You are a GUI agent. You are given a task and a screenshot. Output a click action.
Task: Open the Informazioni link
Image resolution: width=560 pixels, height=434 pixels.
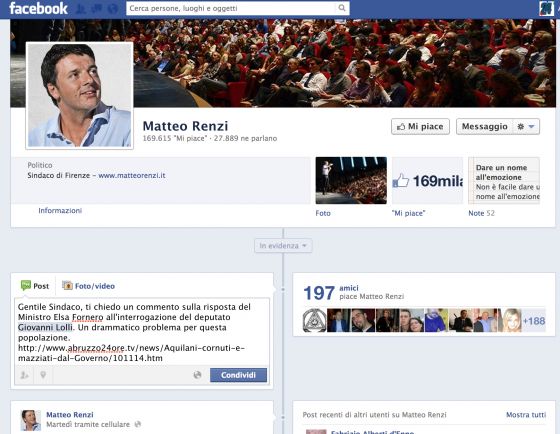point(60,210)
